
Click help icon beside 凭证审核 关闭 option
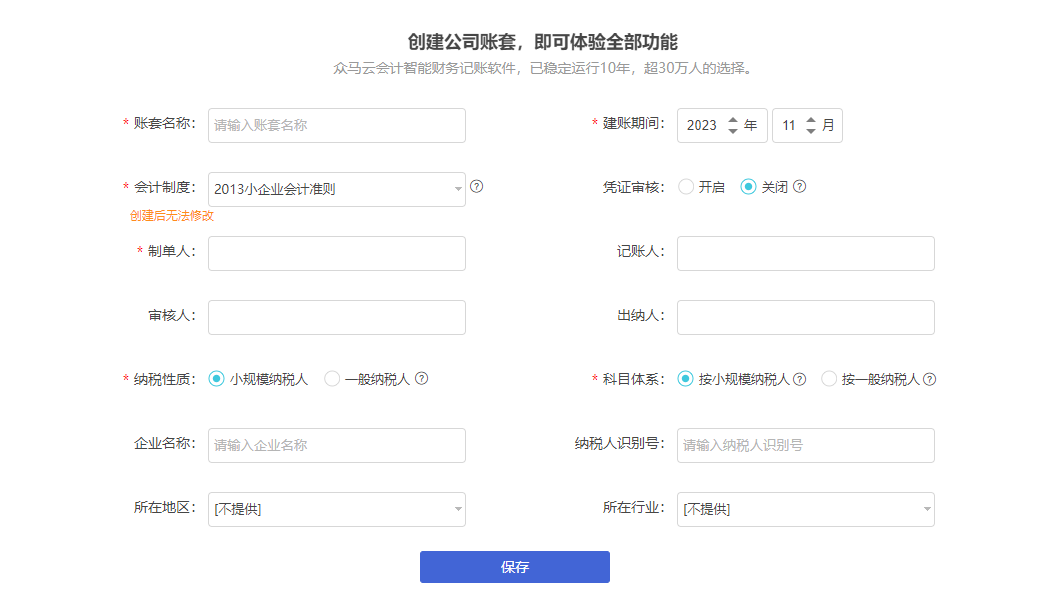800,186
